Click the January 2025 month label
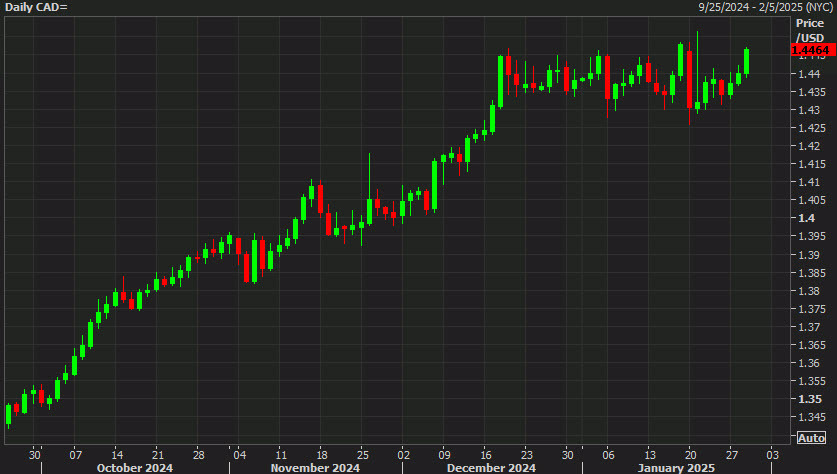Viewport: 837px width, 474px height. coord(676,468)
